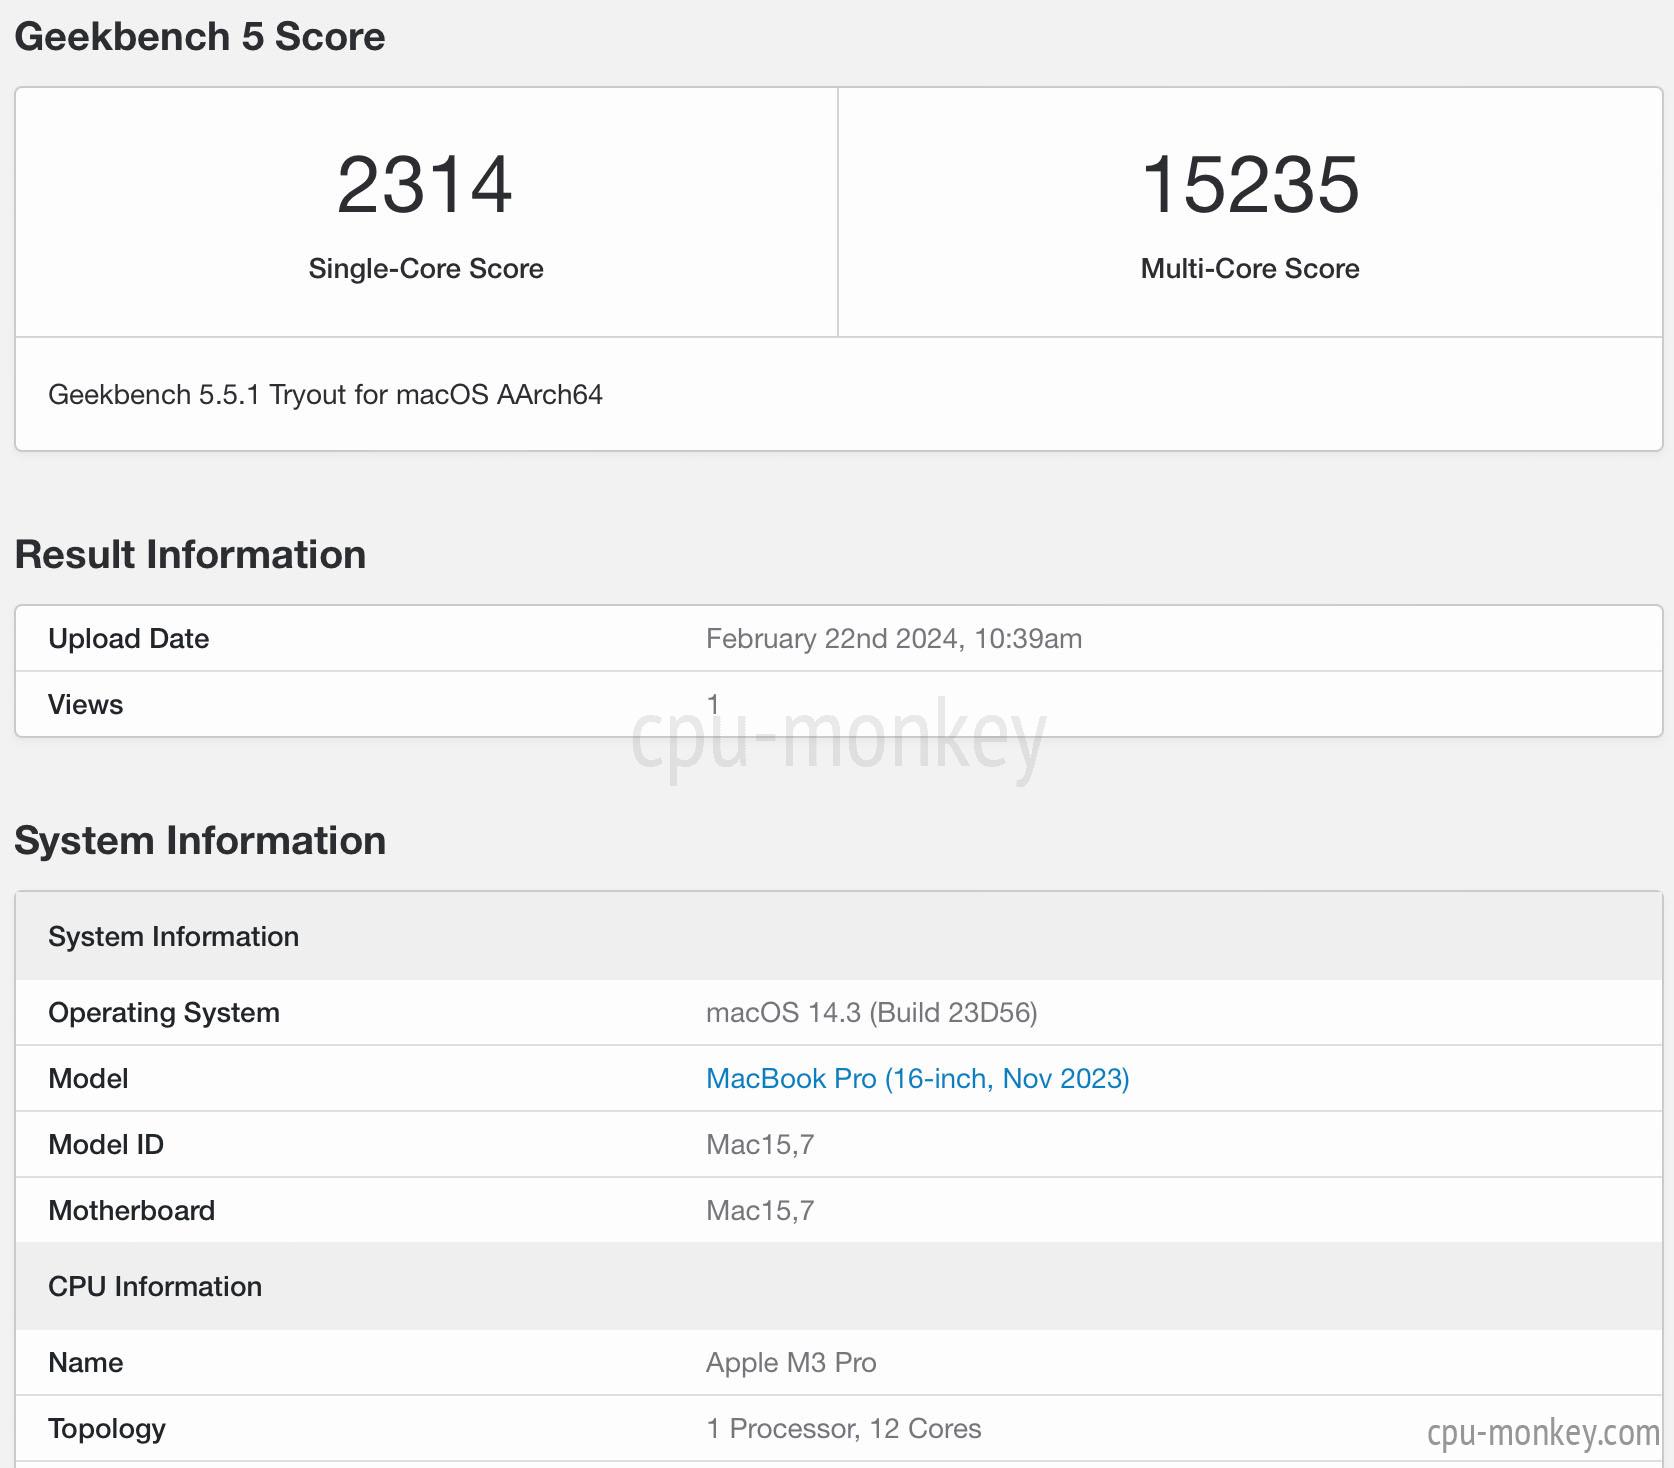The width and height of the screenshot is (1674, 1468).
Task: Click the Multi-Core Score label
Action: (1250, 268)
